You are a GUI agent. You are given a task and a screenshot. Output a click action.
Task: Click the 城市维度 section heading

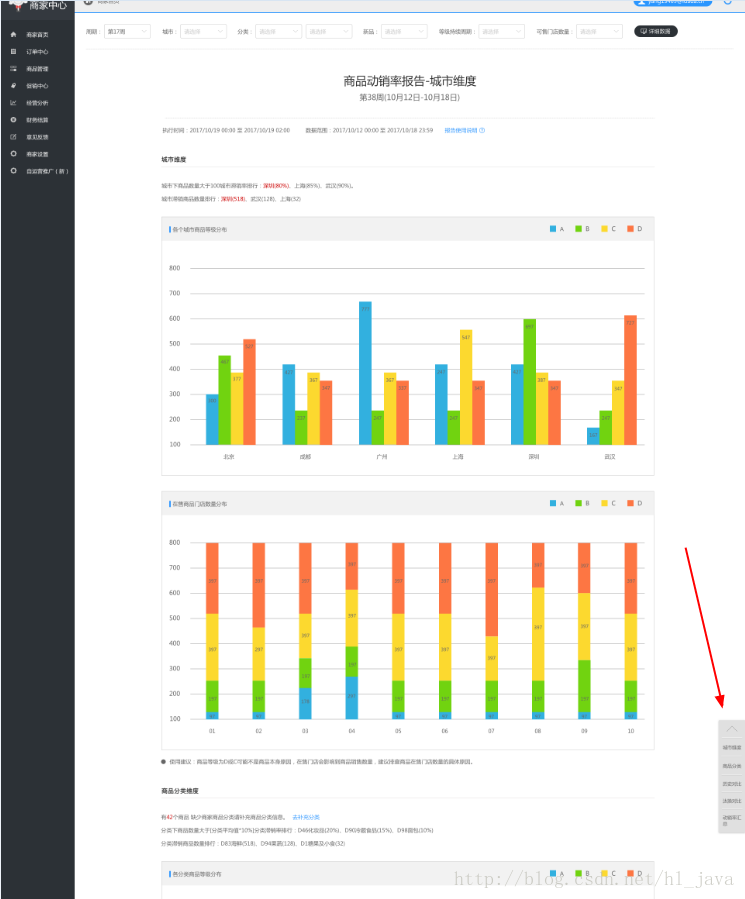pyautogui.click(x=174, y=159)
